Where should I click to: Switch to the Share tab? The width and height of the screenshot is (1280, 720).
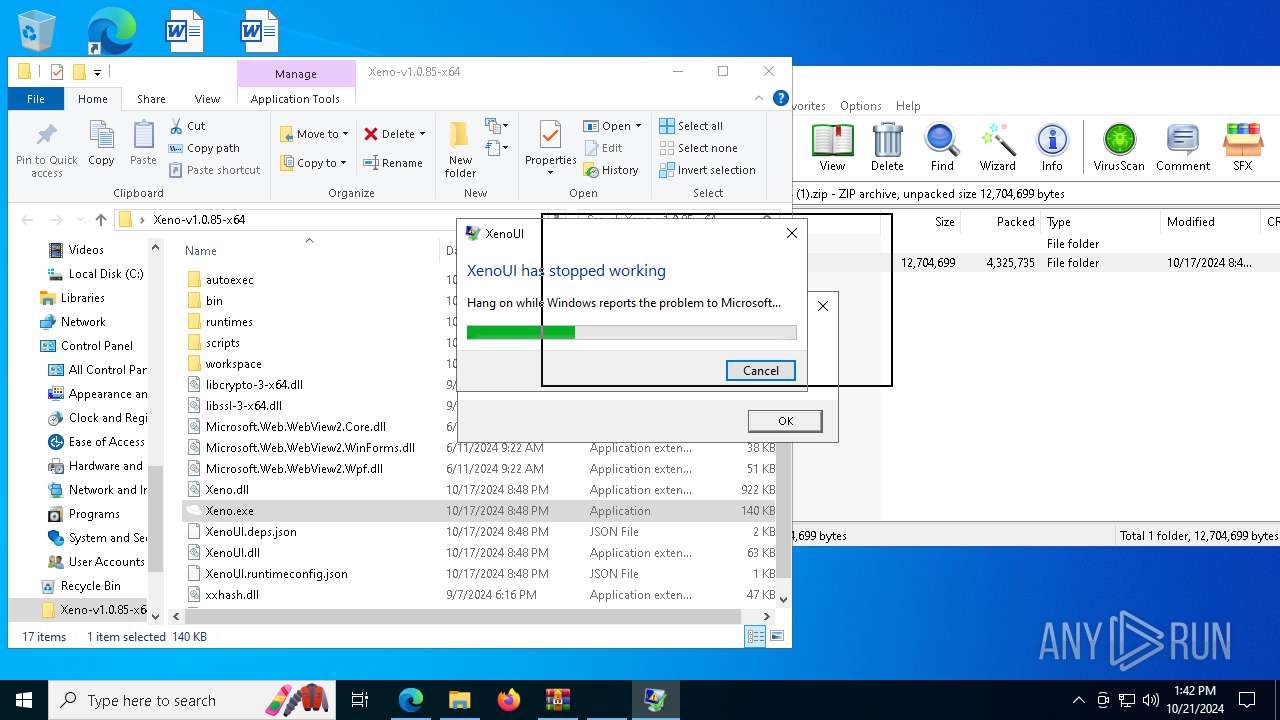(151, 99)
